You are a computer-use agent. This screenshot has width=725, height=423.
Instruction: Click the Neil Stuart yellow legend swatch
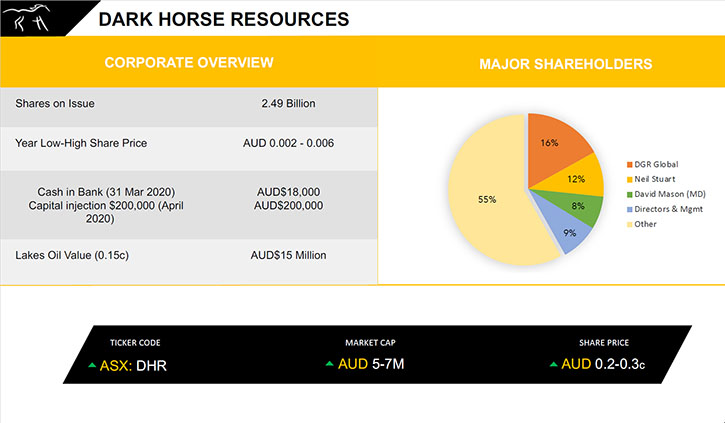(629, 180)
